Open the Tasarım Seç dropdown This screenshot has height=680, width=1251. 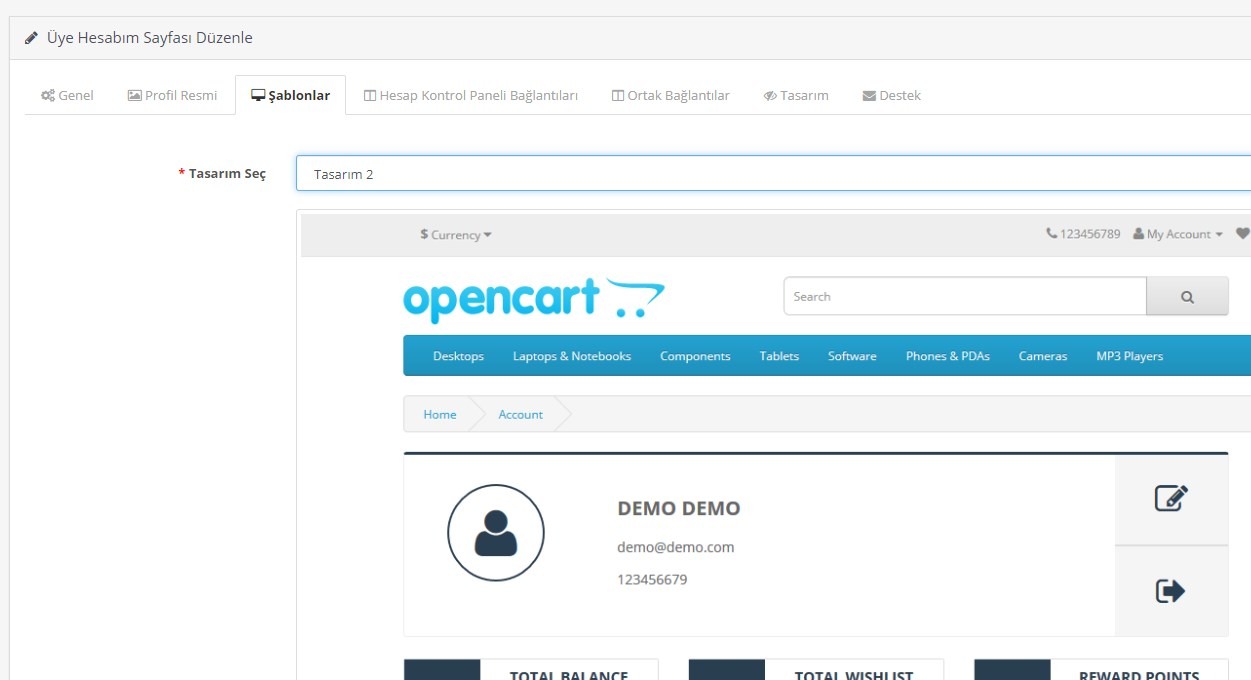pyautogui.click(x=773, y=174)
